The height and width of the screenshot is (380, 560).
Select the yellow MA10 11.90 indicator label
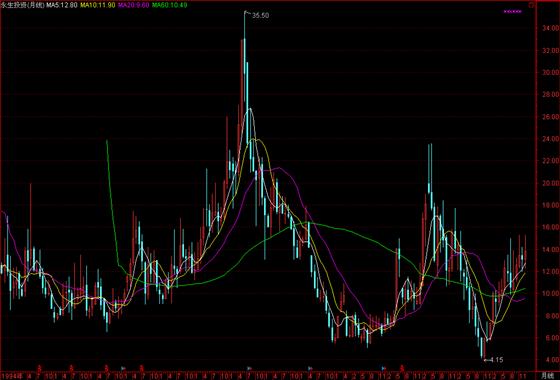coord(98,5)
